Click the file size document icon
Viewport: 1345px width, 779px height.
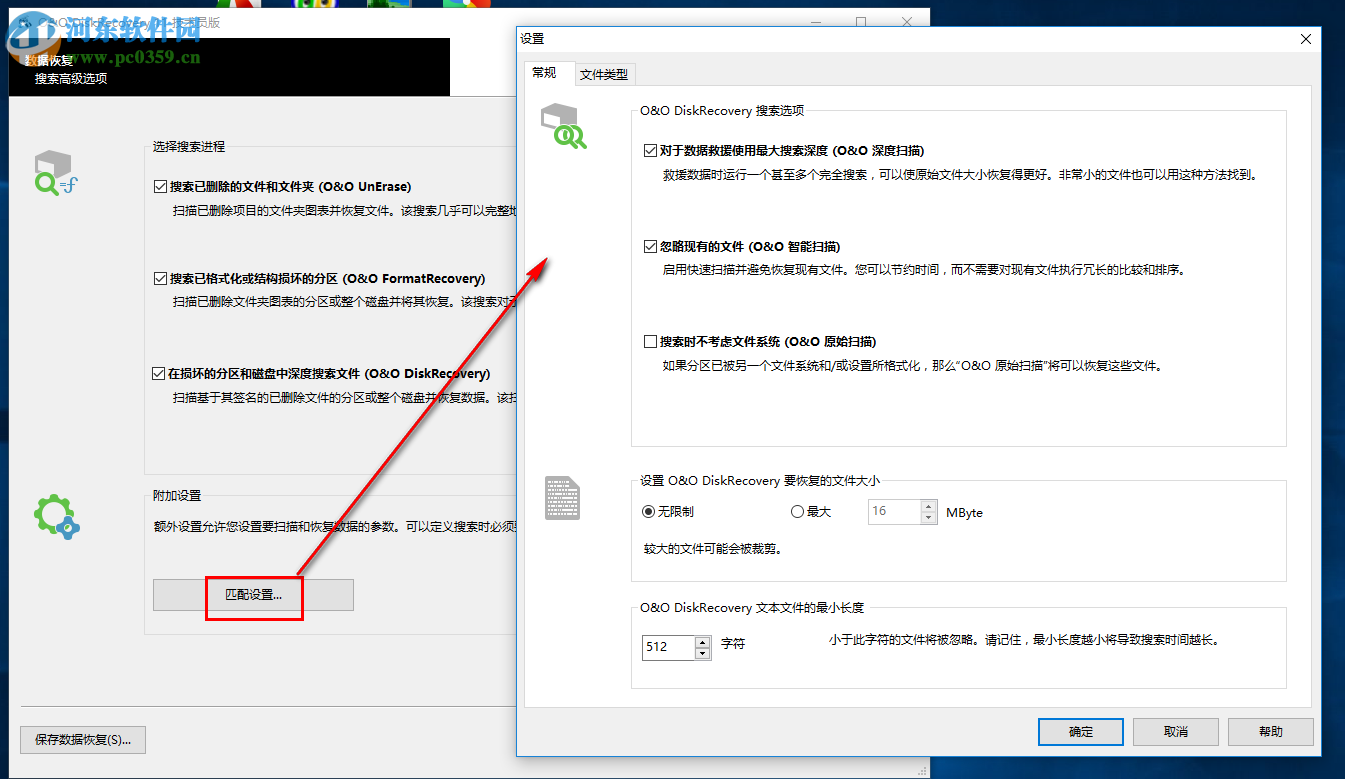[562, 498]
